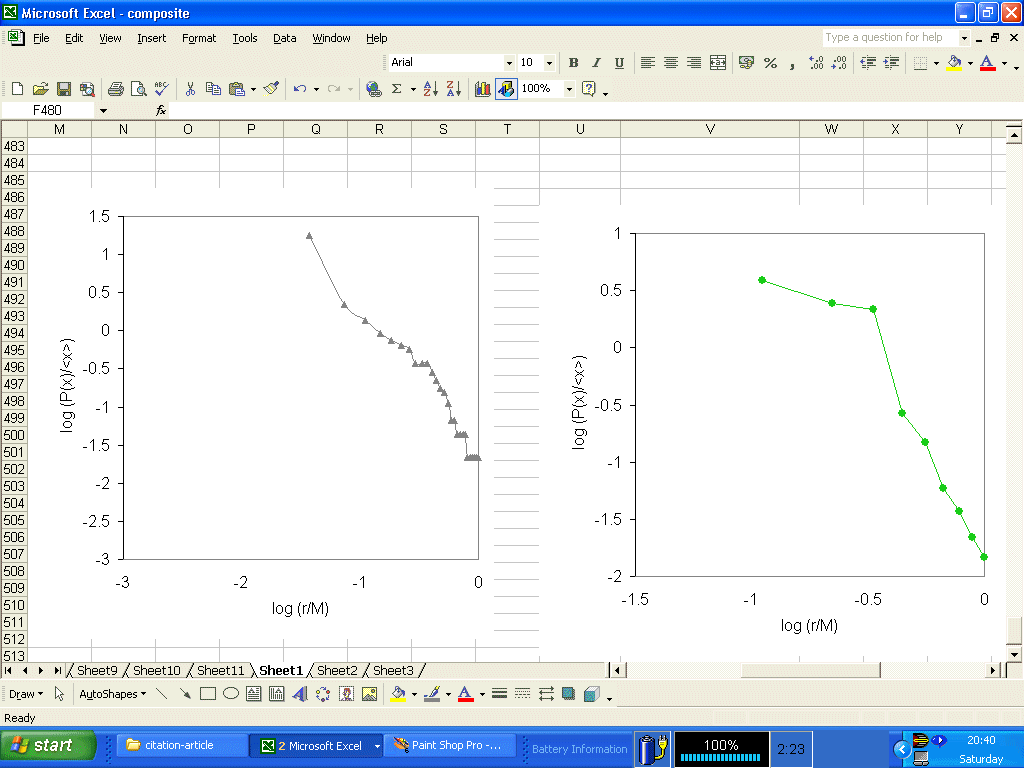The height and width of the screenshot is (768, 1024).
Task: Run the ABC spelling check
Action: (161, 89)
